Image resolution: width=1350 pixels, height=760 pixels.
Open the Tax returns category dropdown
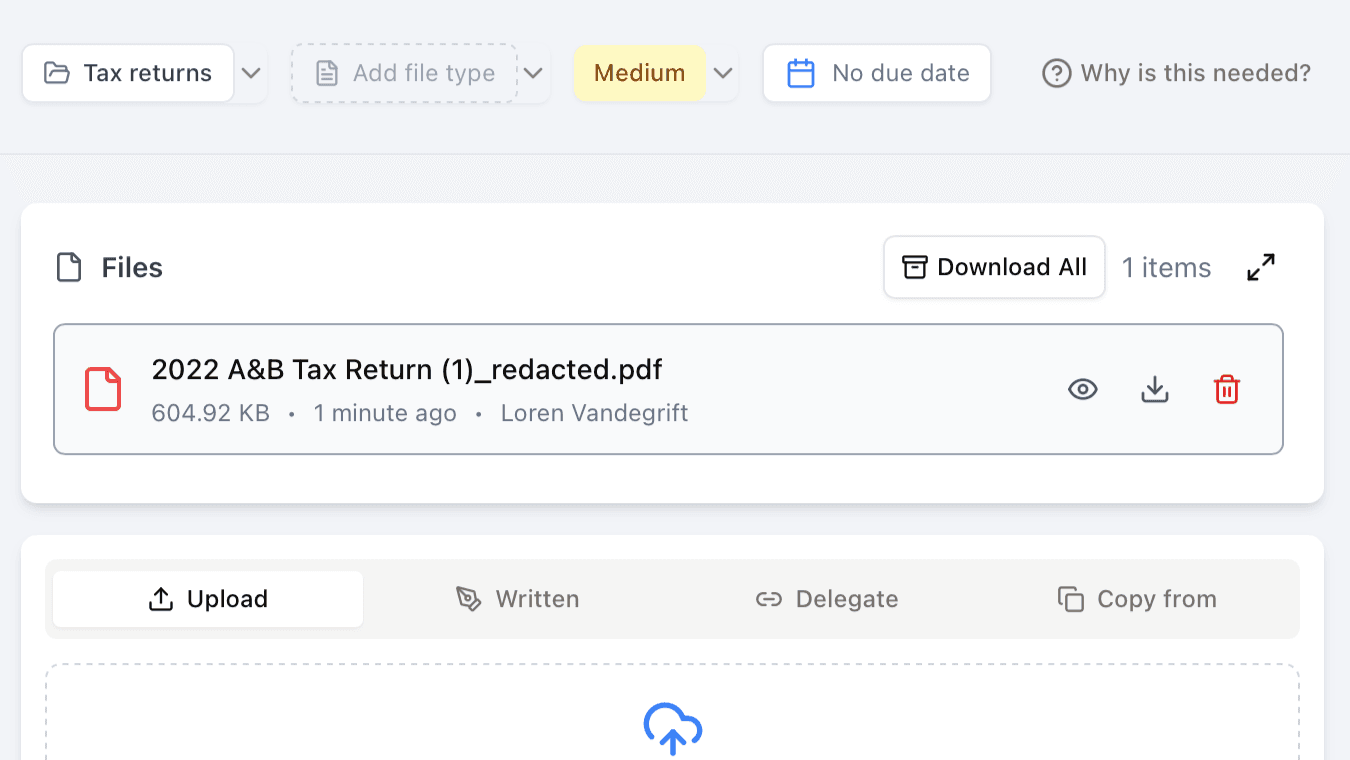click(x=250, y=72)
